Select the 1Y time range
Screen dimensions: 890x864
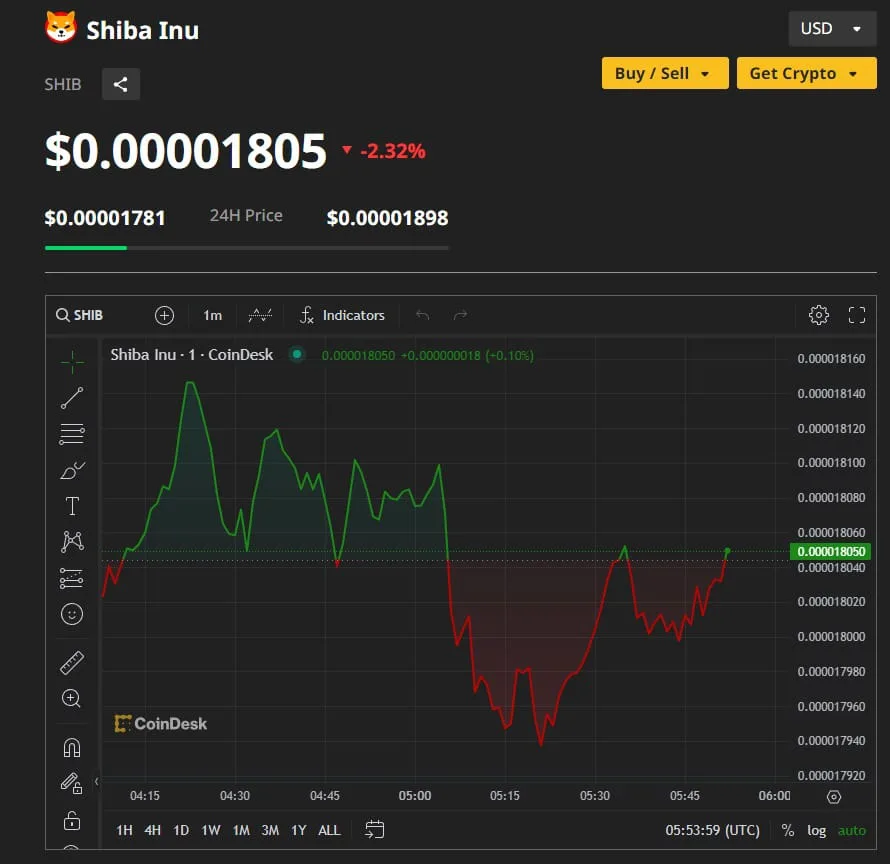tap(299, 831)
